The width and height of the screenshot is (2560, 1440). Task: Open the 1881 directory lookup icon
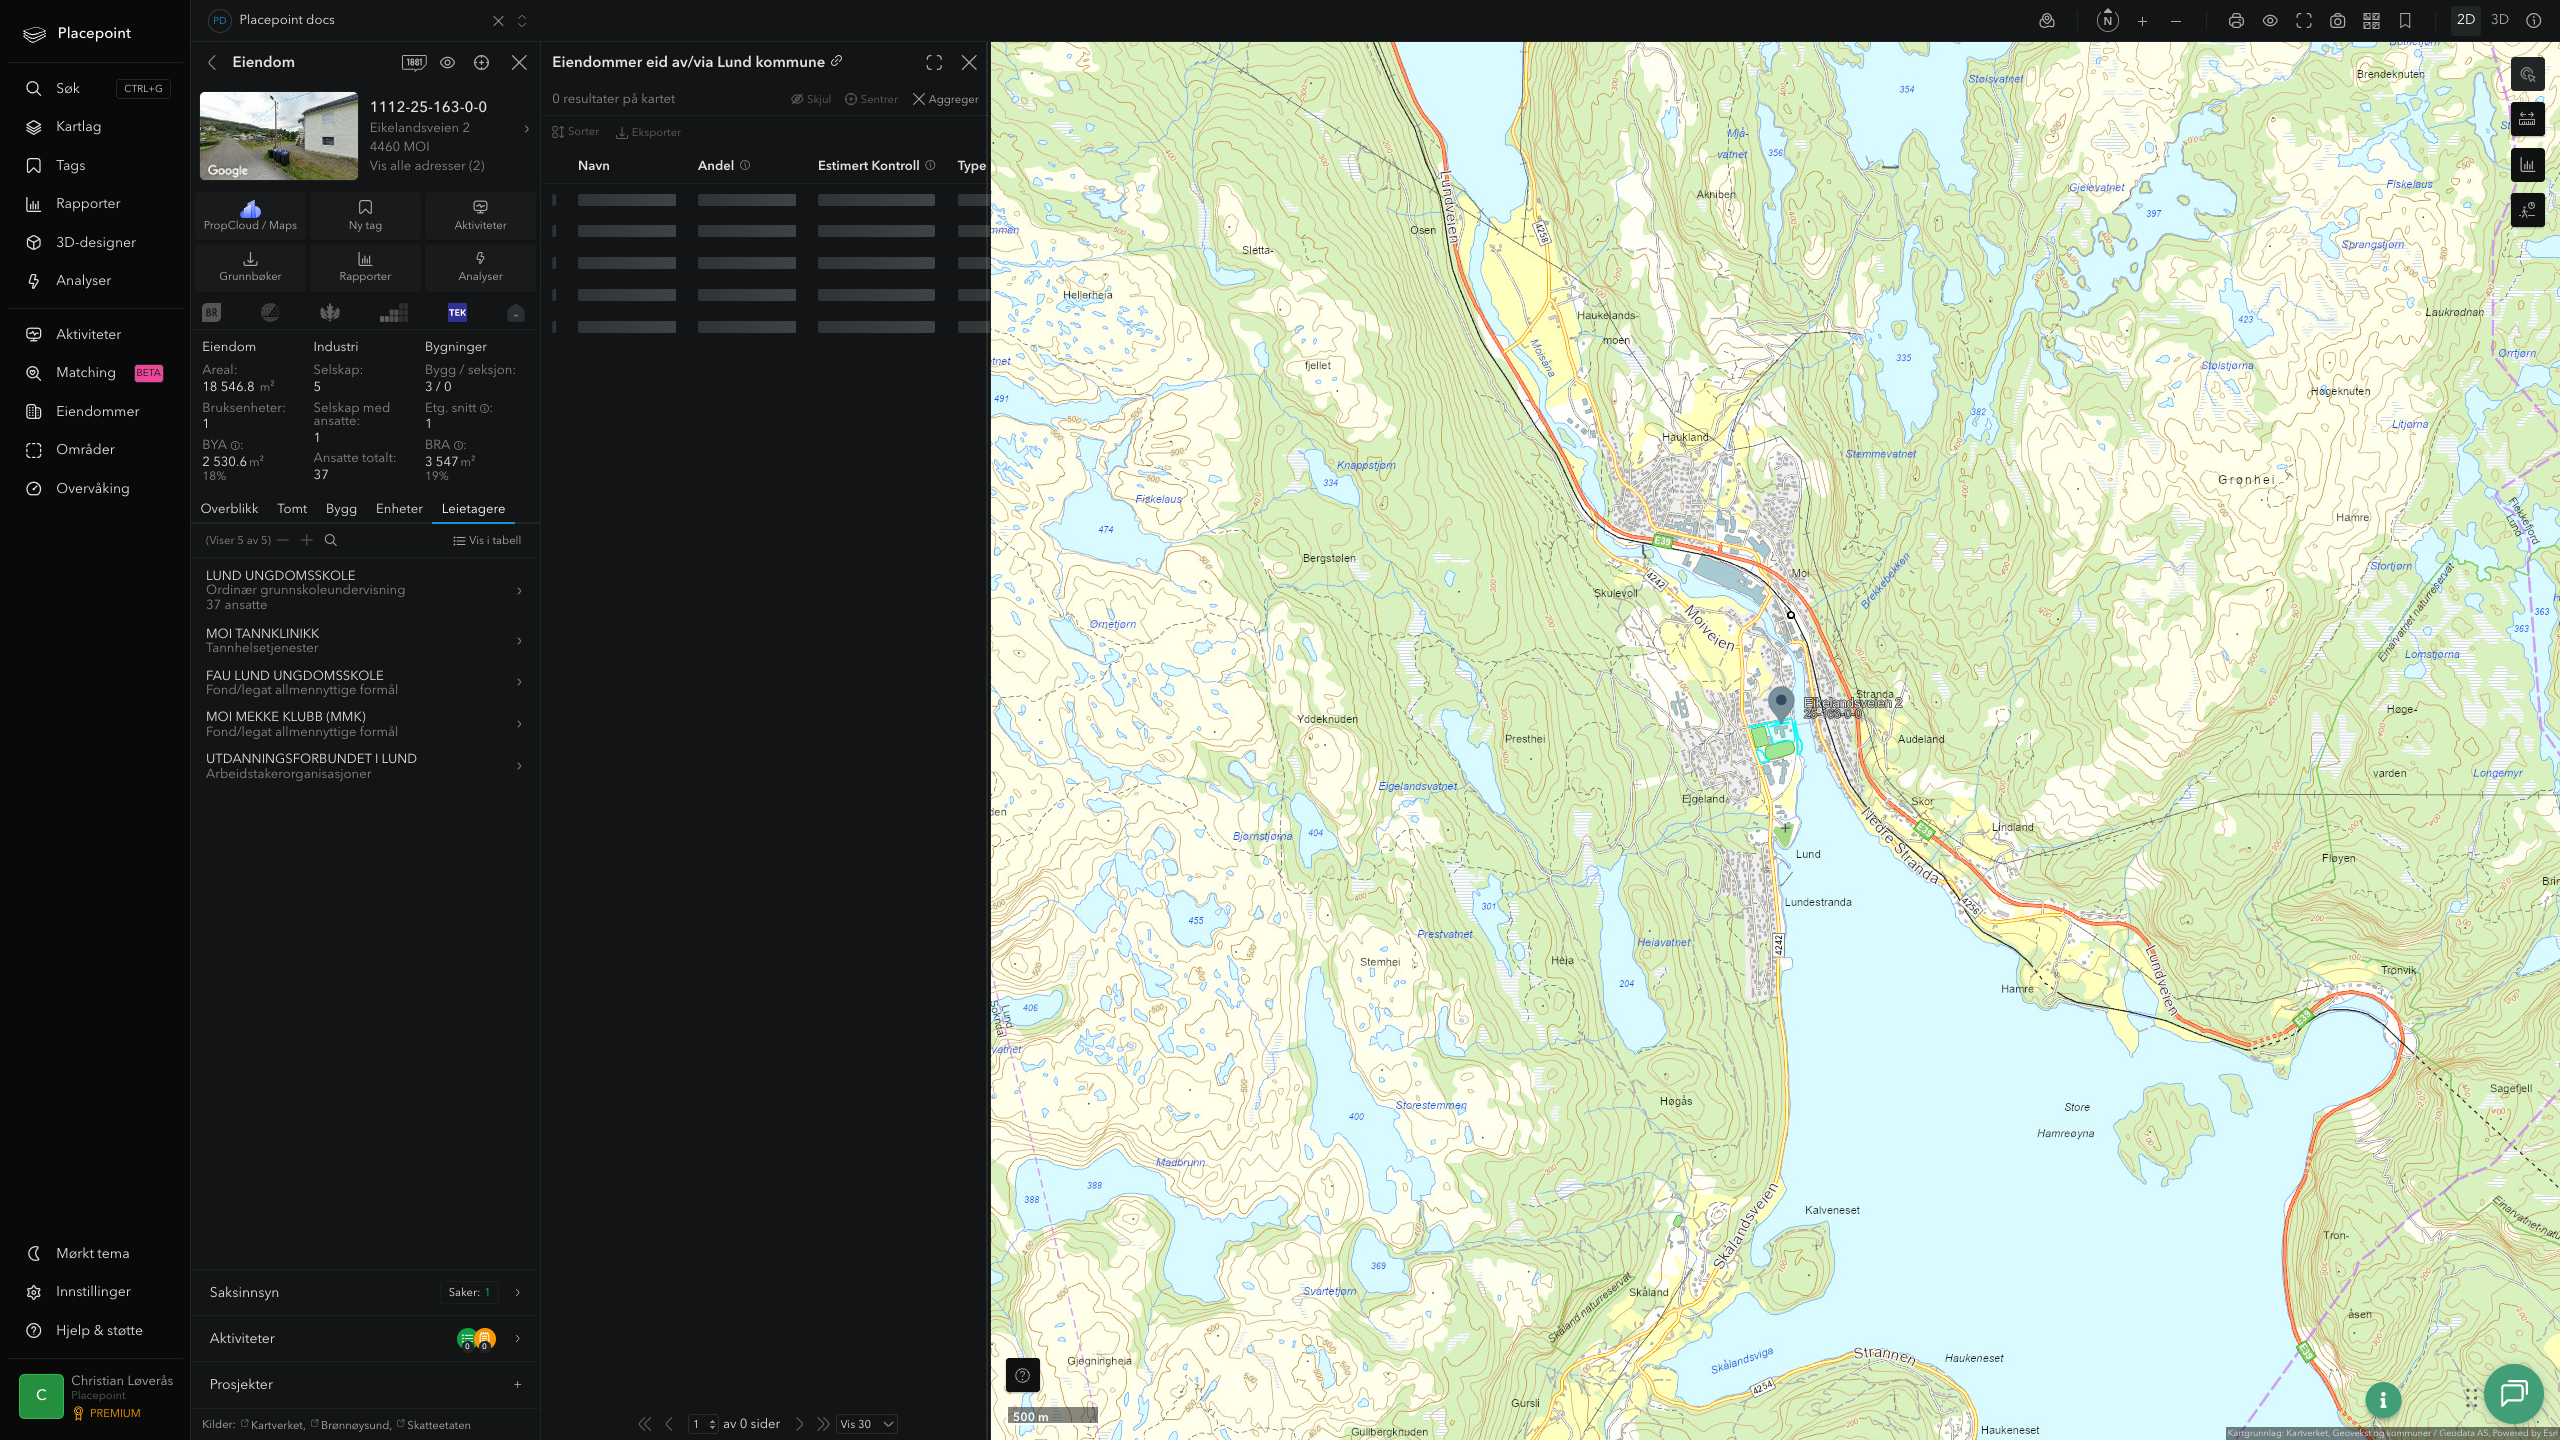click(414, 62)
